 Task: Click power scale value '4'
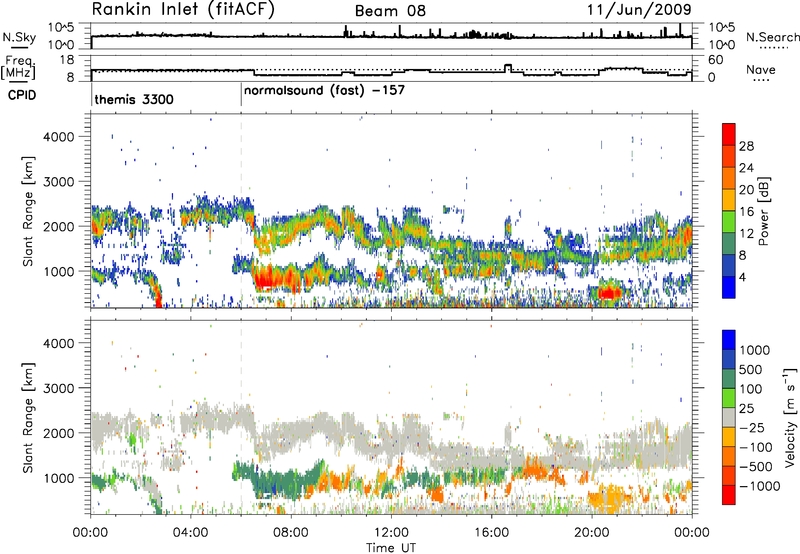pos(743,278)
